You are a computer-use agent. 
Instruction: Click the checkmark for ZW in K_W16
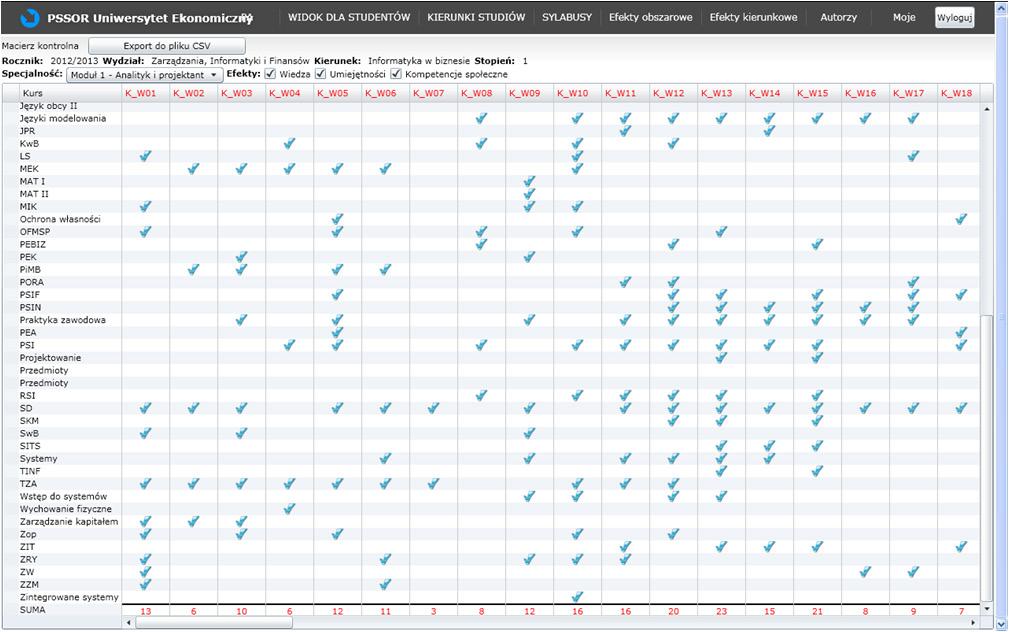tap(866, 572)
